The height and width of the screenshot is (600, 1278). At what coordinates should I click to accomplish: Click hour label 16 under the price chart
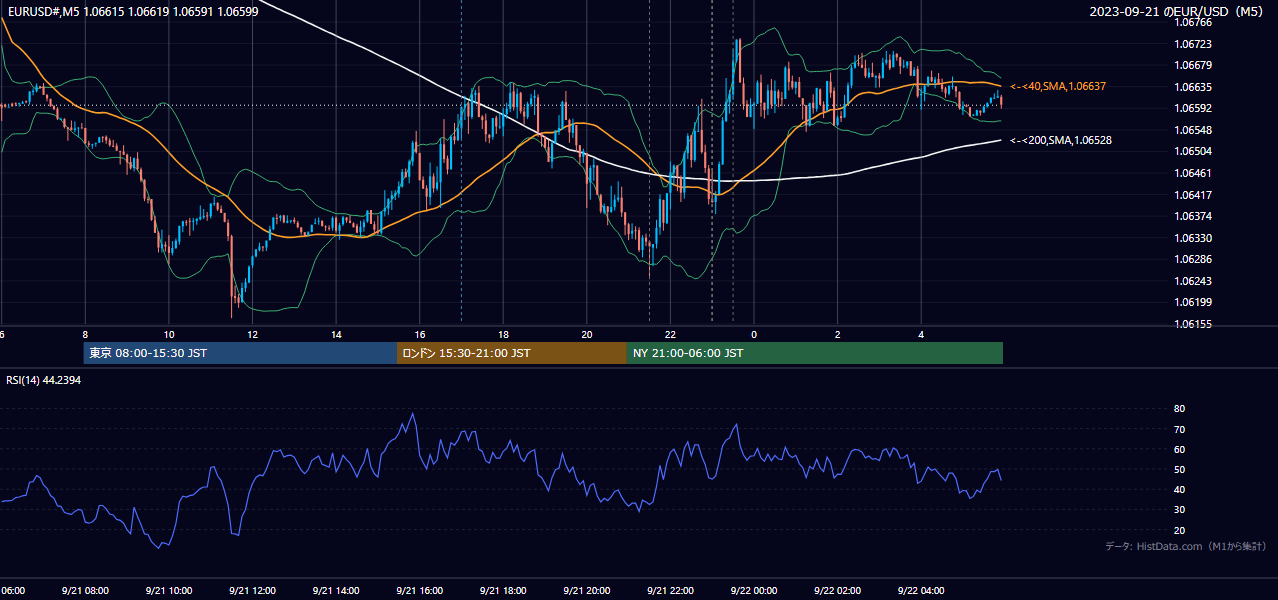[x=420, y=334]
